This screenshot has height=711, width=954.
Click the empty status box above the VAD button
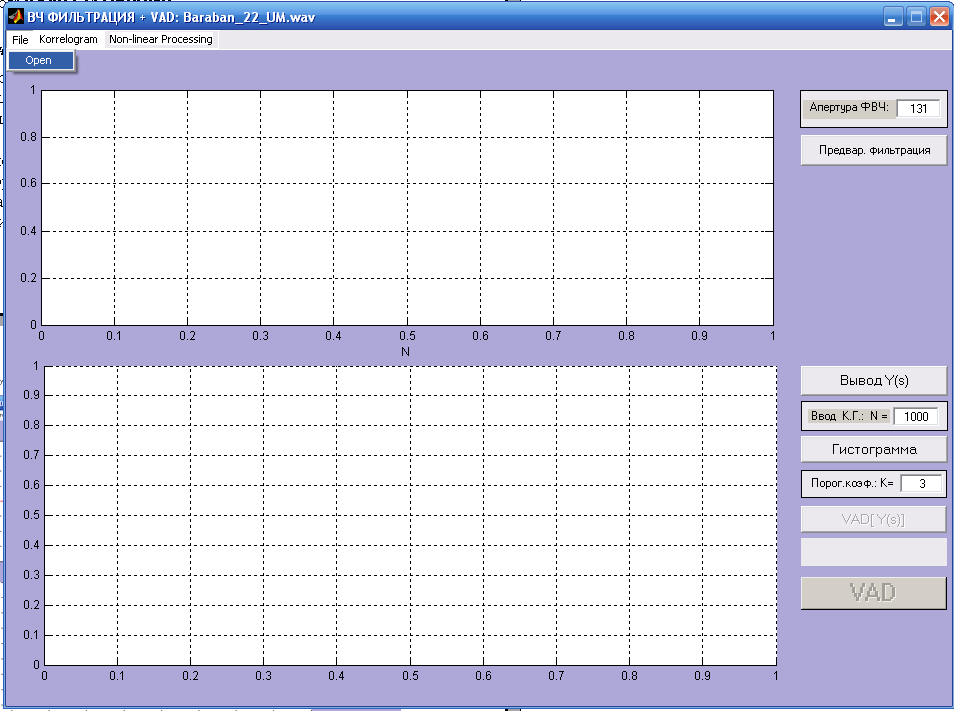[874, 552]
